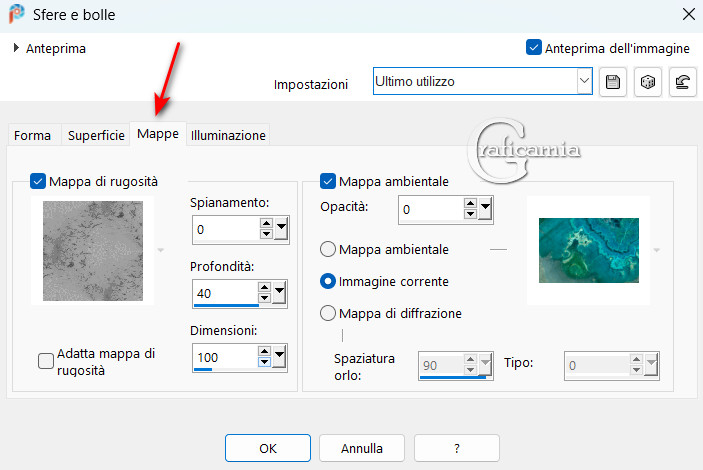The image size is (703, 470).
Task: Click the save preset floppy disk icon
Action: (613, 82)
